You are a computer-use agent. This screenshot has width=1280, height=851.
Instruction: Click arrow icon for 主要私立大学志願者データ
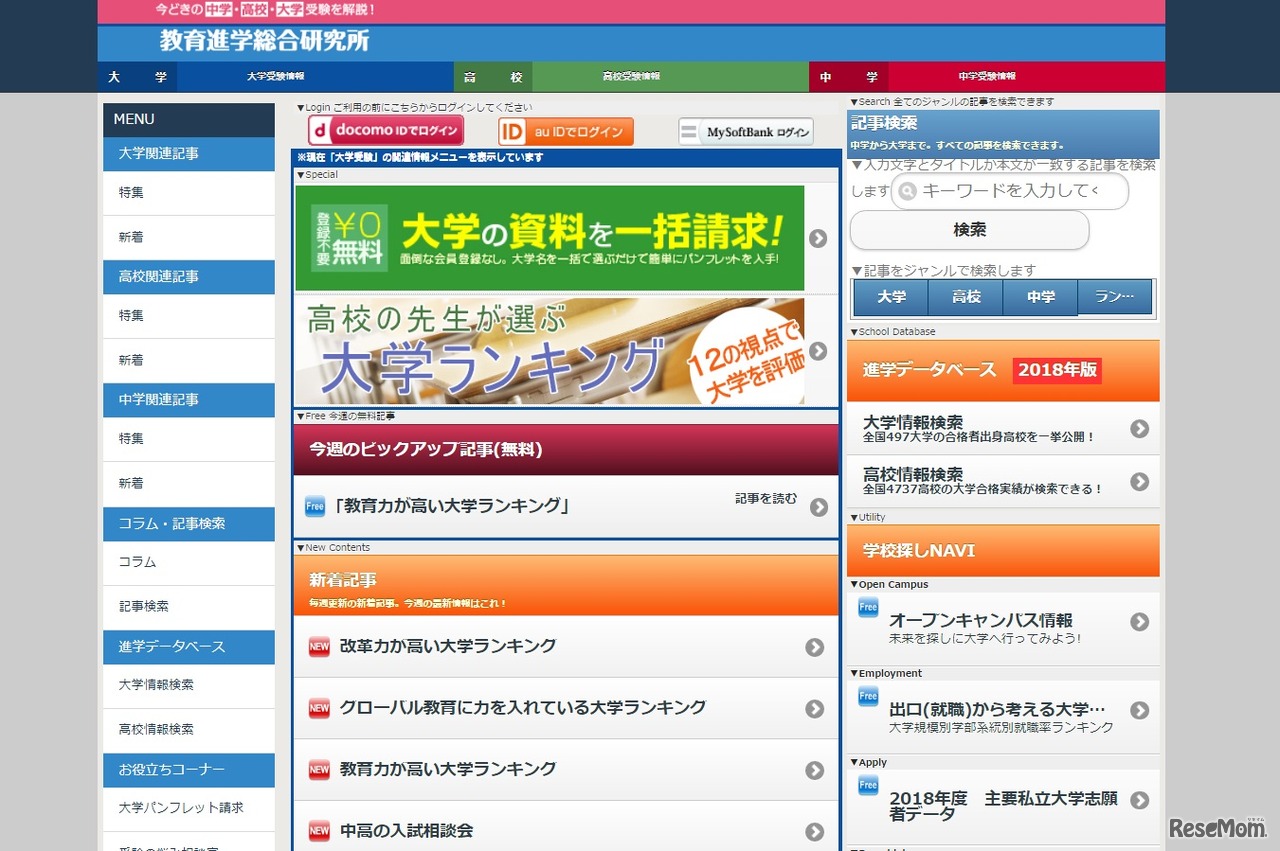(x=1140, y=800)
